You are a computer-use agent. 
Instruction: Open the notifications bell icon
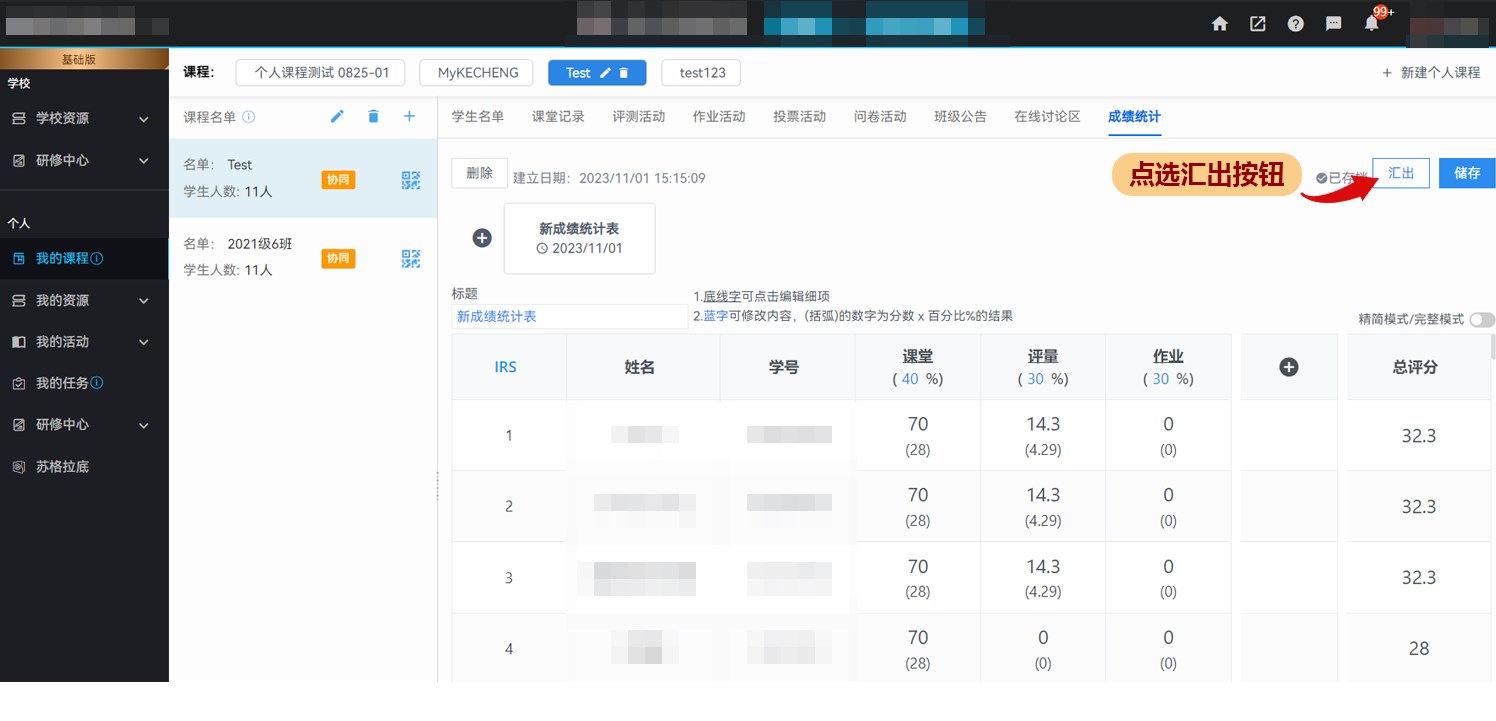[x=1371, y=24]
